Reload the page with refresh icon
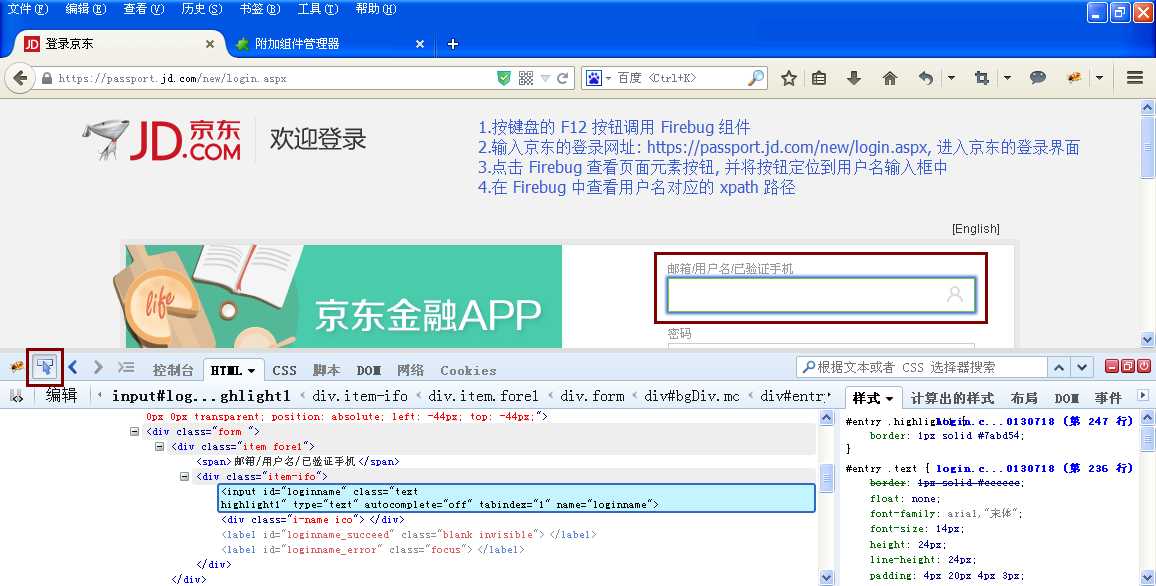Screen dimensions: 1156x586 click(x=563, y=78)
